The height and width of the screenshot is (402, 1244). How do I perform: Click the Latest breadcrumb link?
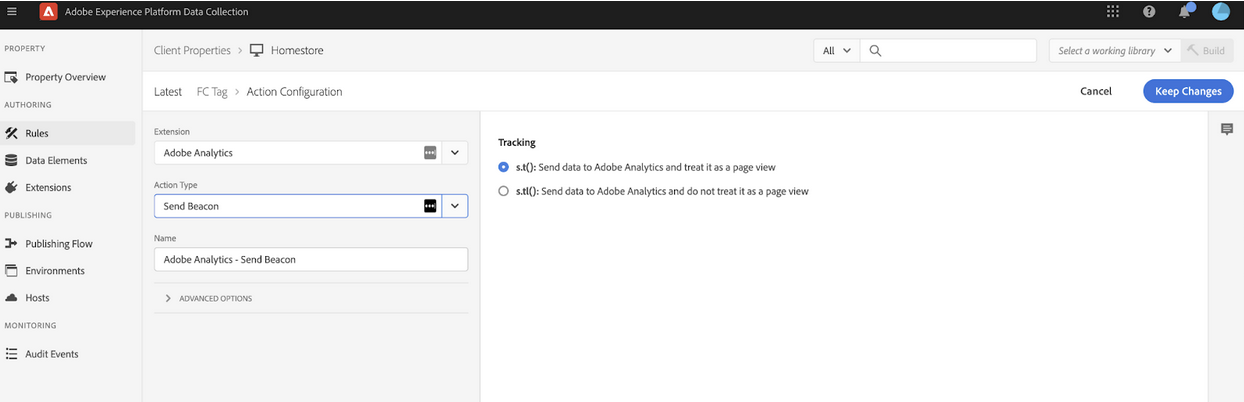click(168, 91)
